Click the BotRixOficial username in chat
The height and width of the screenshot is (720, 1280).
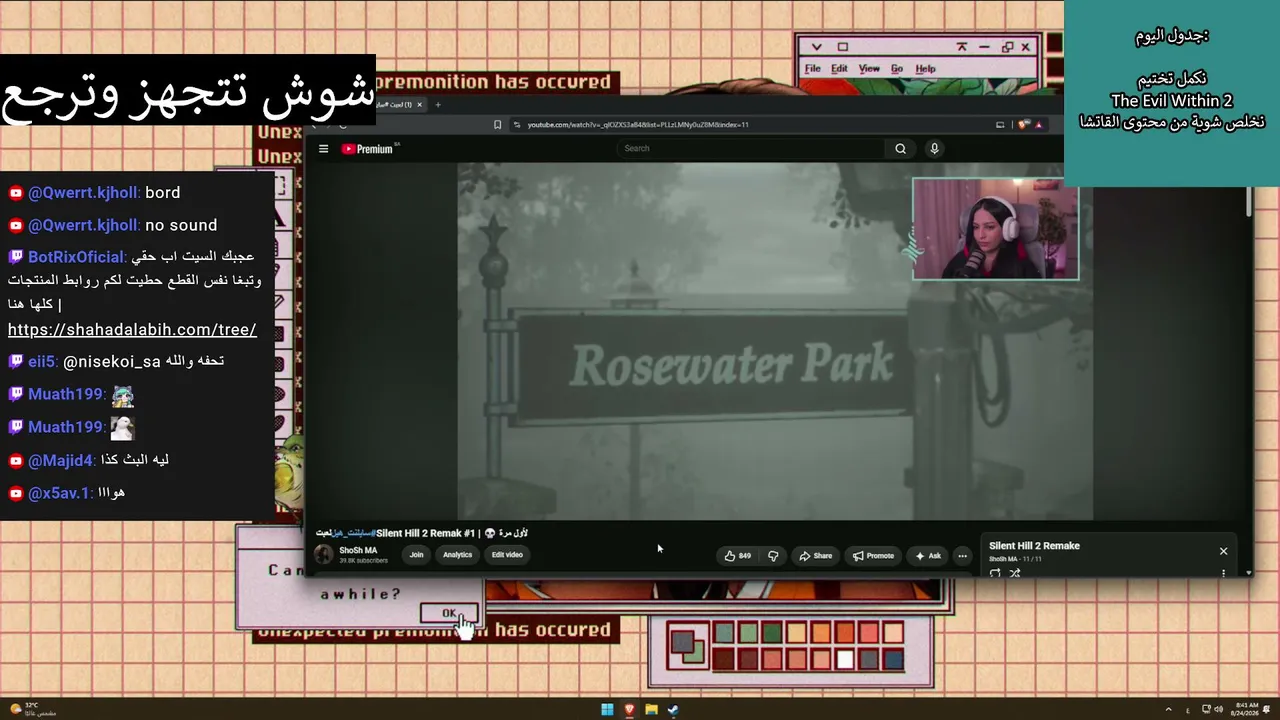pyautogui.click(x=76, y=257)
